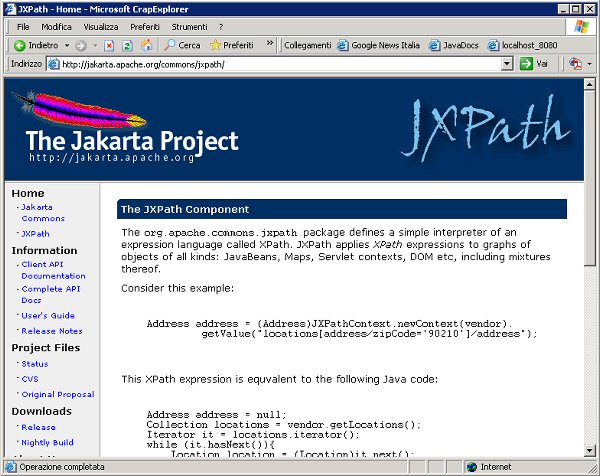Viewport: 600px width, 476px height.
Task: Click the Vai button label
Action: [x=541, y=64]
